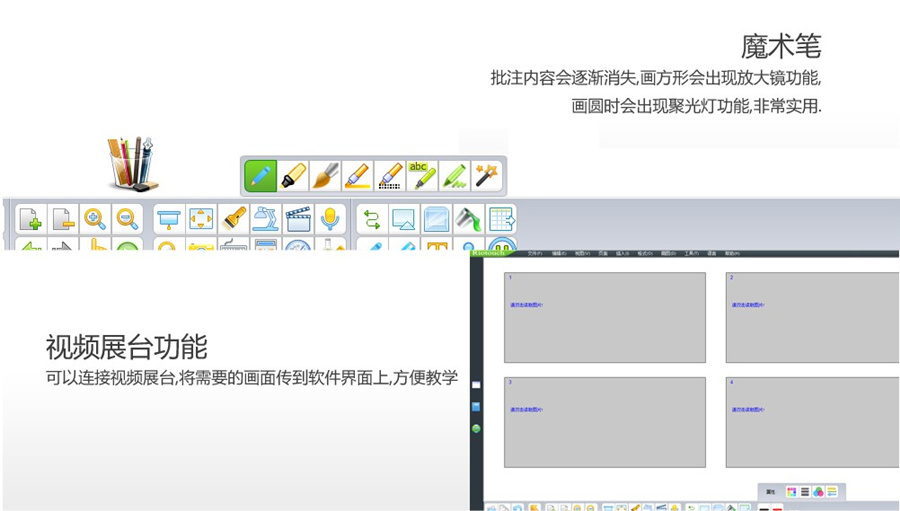Start the clapperboard video recorder
This screenshot has height=511, width=900.
coord(298,219)
